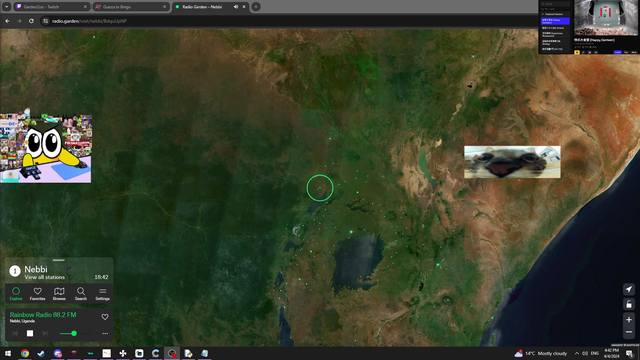640x360 pixels.
Task: Expand the system tray hidden icons chevron
Action: pos(577,353)
